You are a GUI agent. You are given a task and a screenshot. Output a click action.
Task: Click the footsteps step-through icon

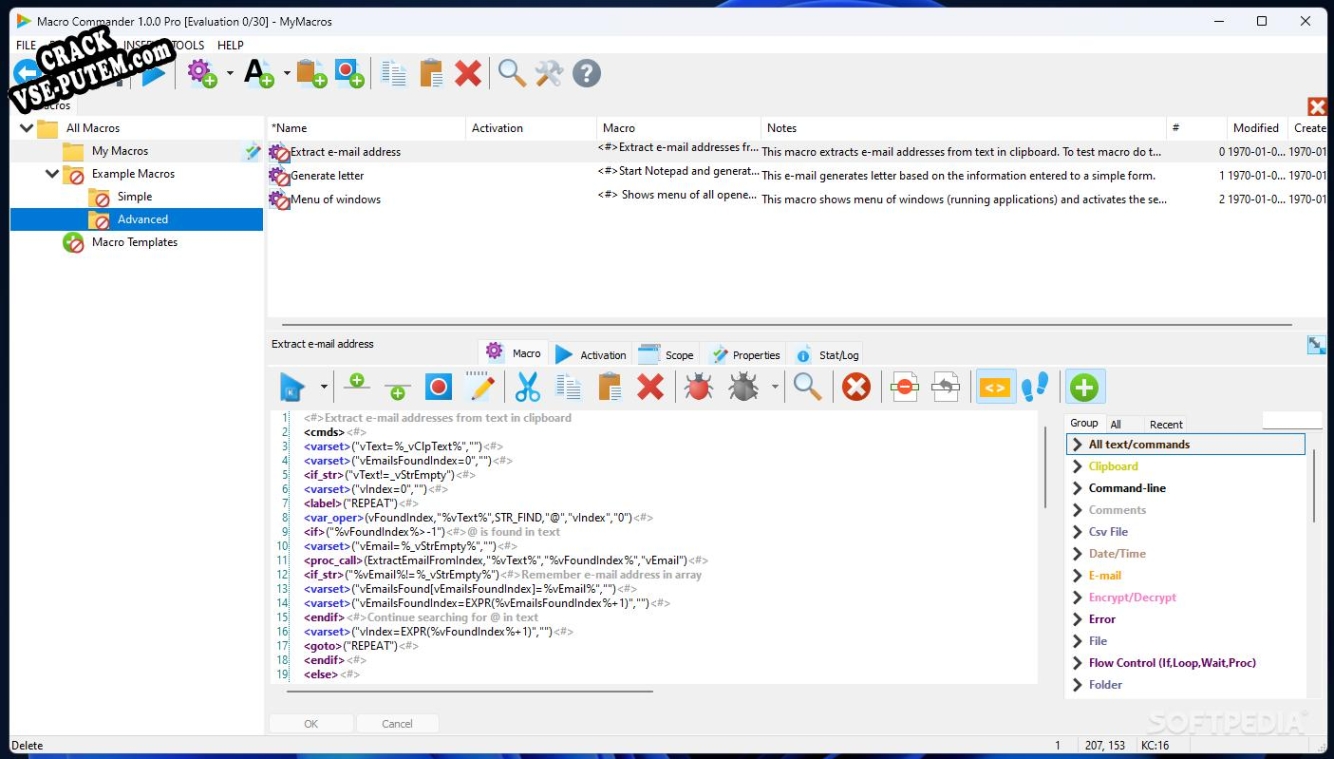1035,387
